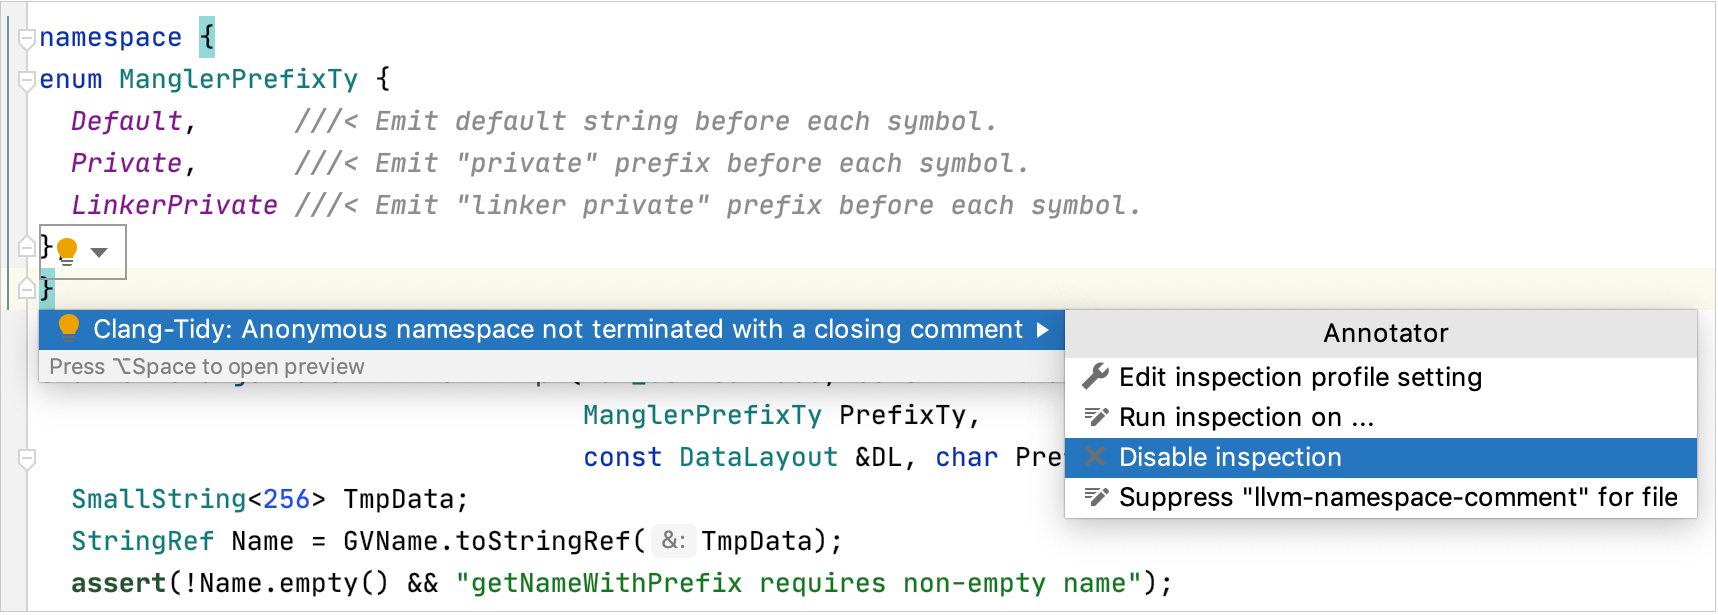Click Edit inspection profile setting

pyautogui.click(x=1300, y=377)
